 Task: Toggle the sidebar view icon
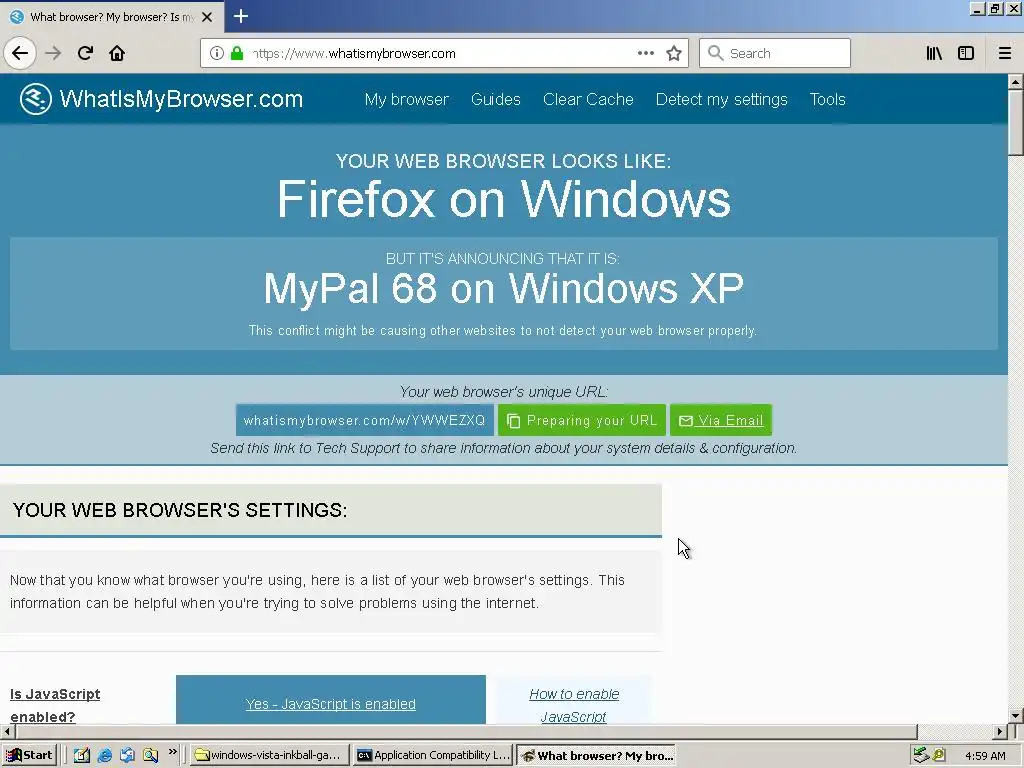[x=966, y=53]
